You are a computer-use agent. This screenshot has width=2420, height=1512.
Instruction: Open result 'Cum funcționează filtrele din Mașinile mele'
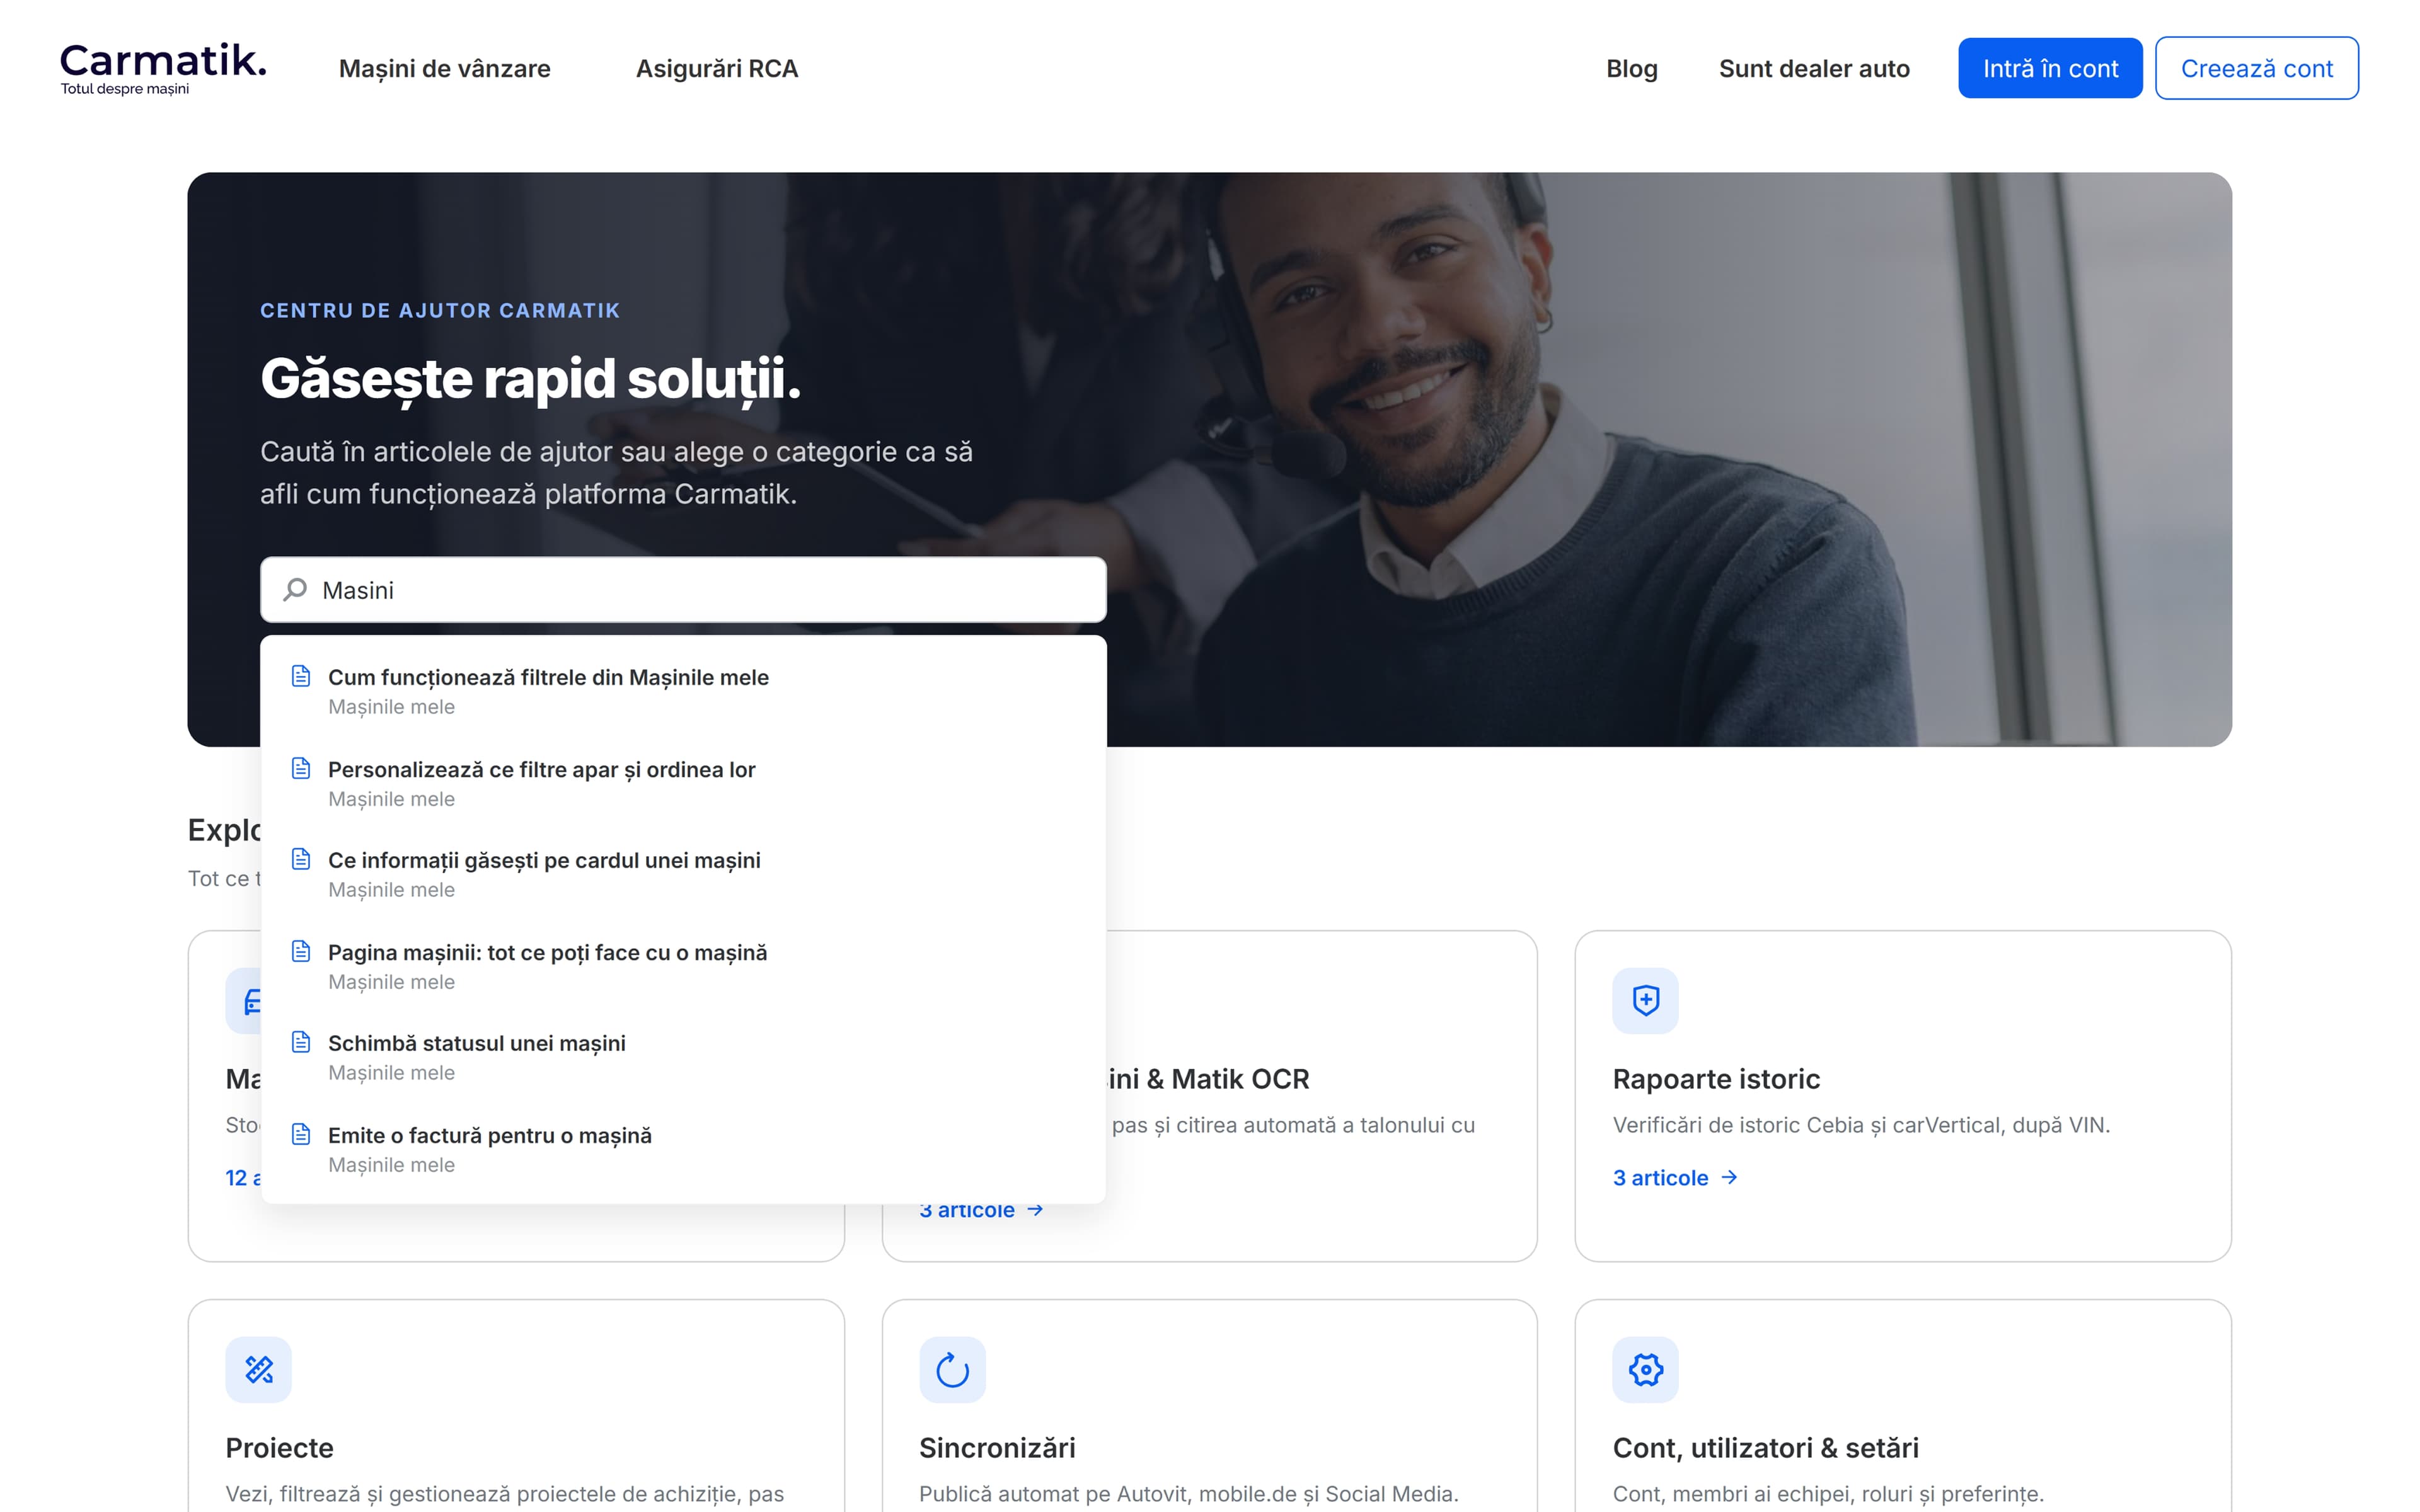(683, 691)
